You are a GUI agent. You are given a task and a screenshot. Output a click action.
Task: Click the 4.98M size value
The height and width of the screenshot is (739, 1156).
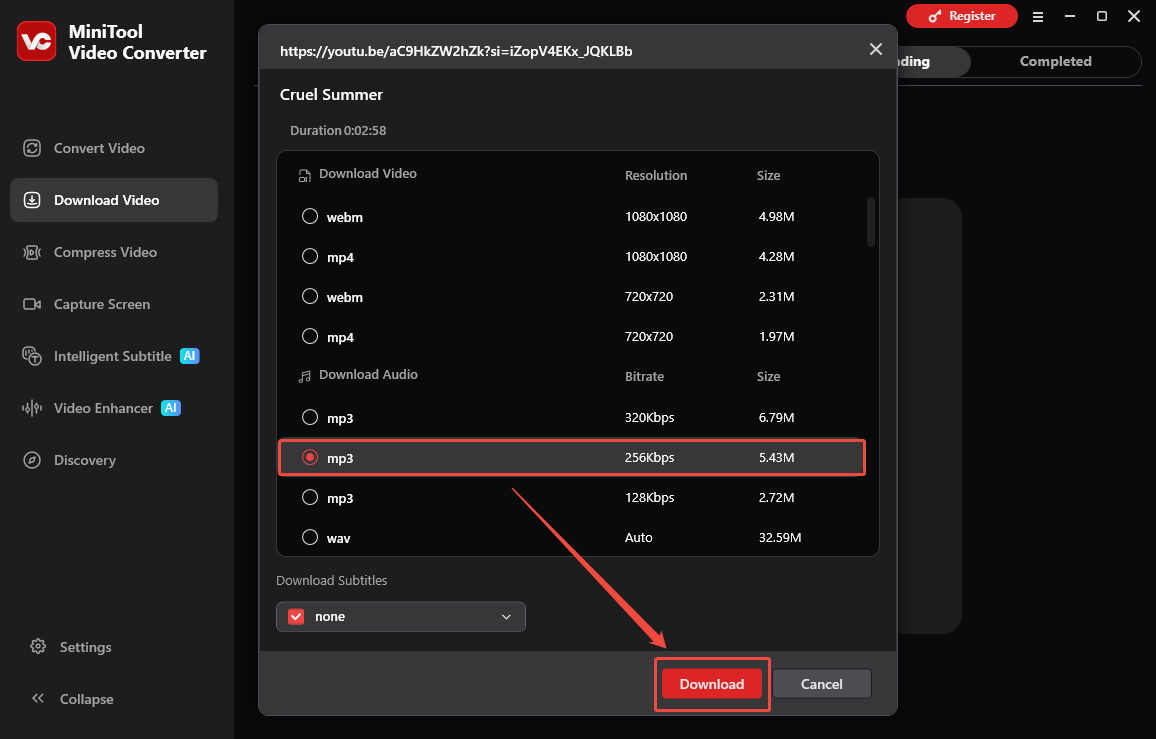(x=776, y=216)
